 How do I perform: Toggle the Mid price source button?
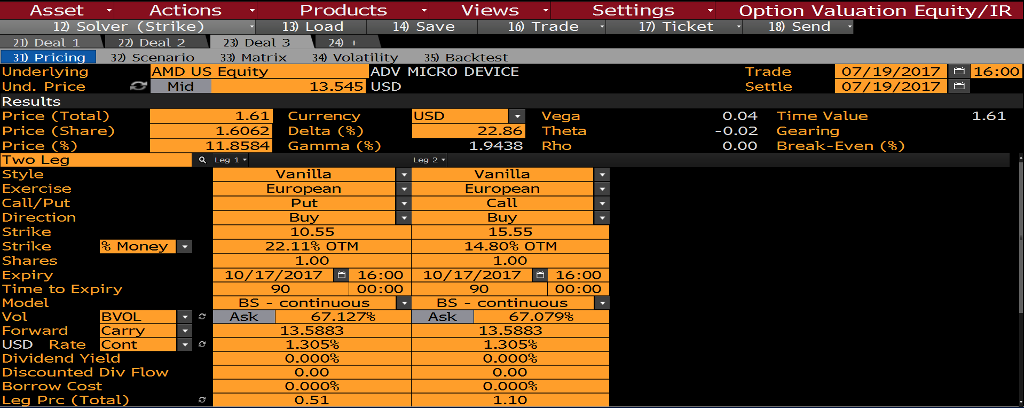pos(181,86)
